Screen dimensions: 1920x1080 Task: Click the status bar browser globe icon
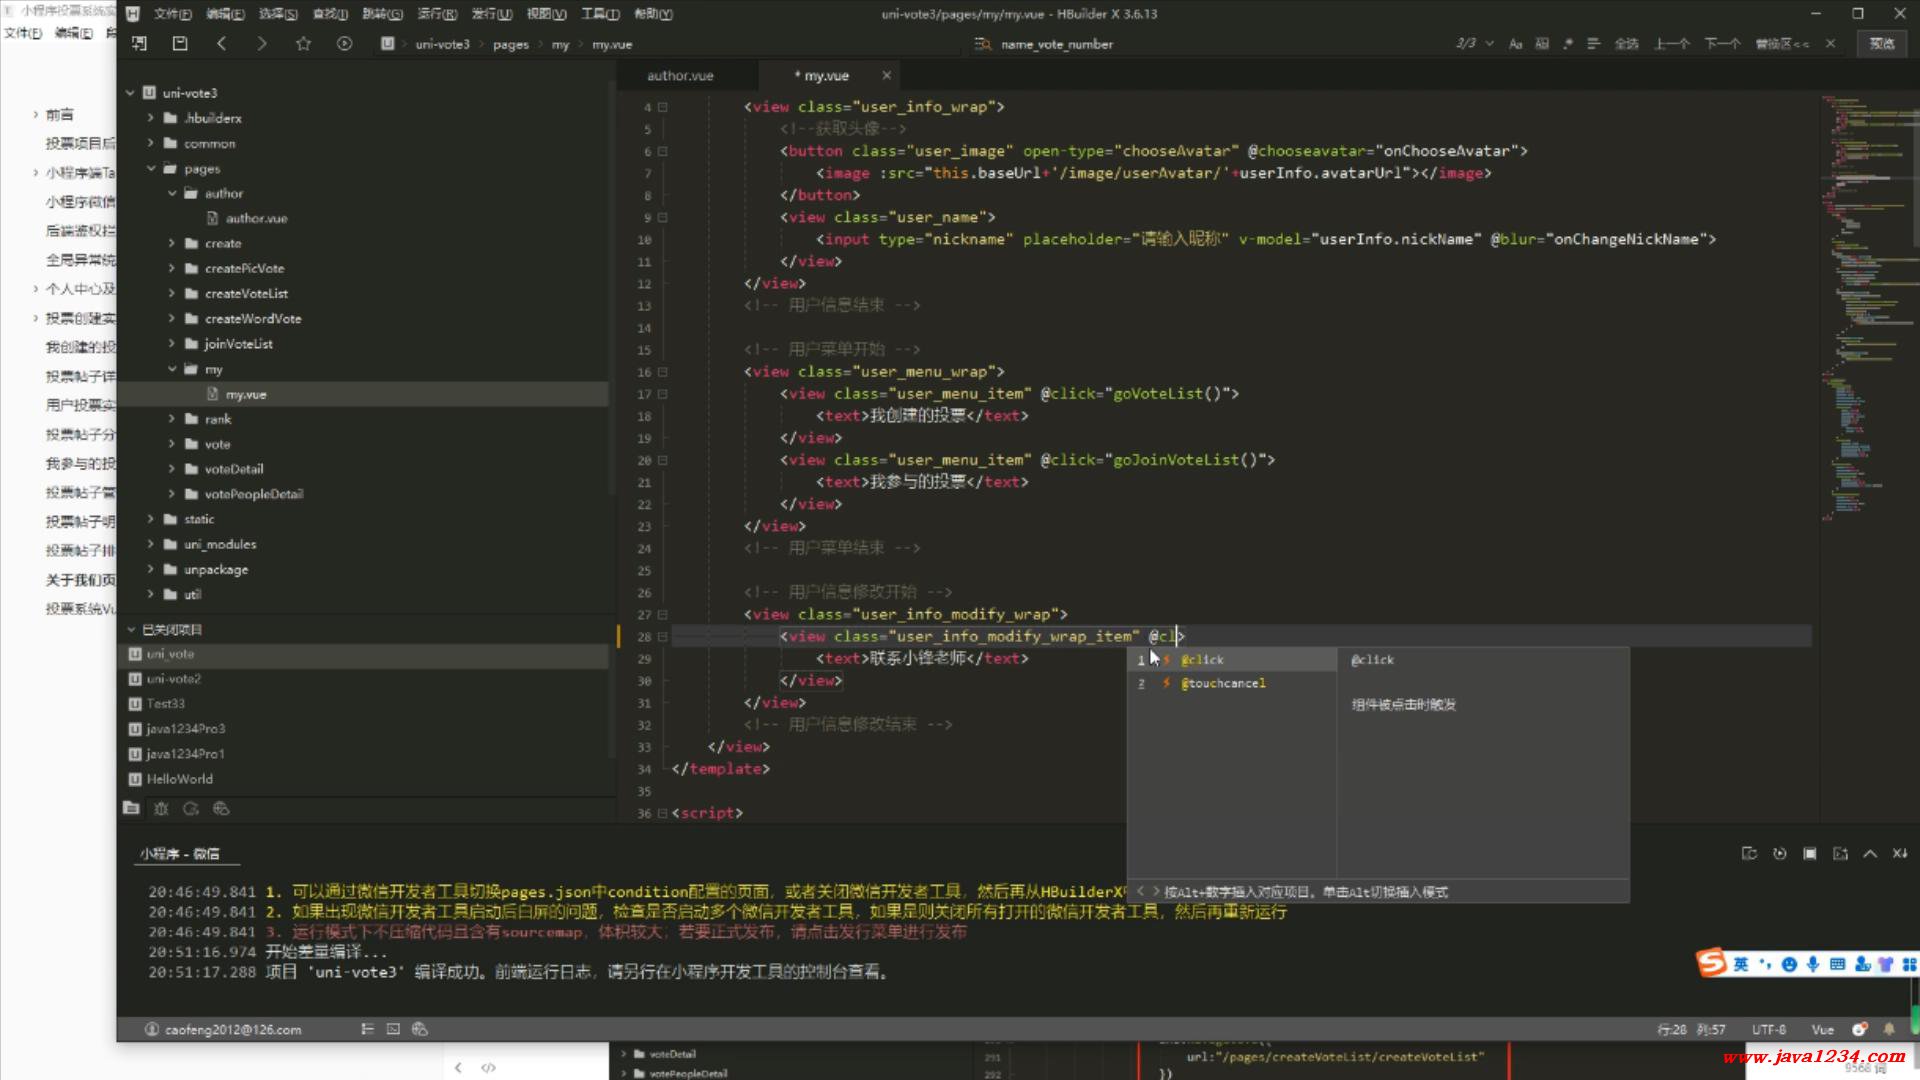coord(420,1029)
